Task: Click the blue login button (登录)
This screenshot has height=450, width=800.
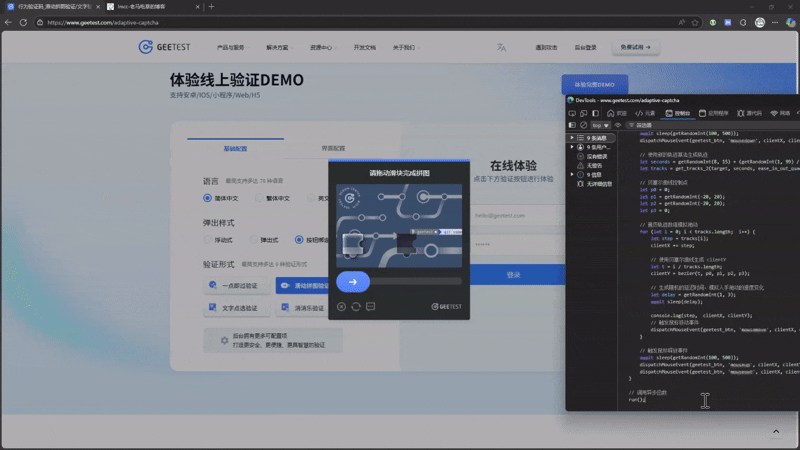Action: 513,275
